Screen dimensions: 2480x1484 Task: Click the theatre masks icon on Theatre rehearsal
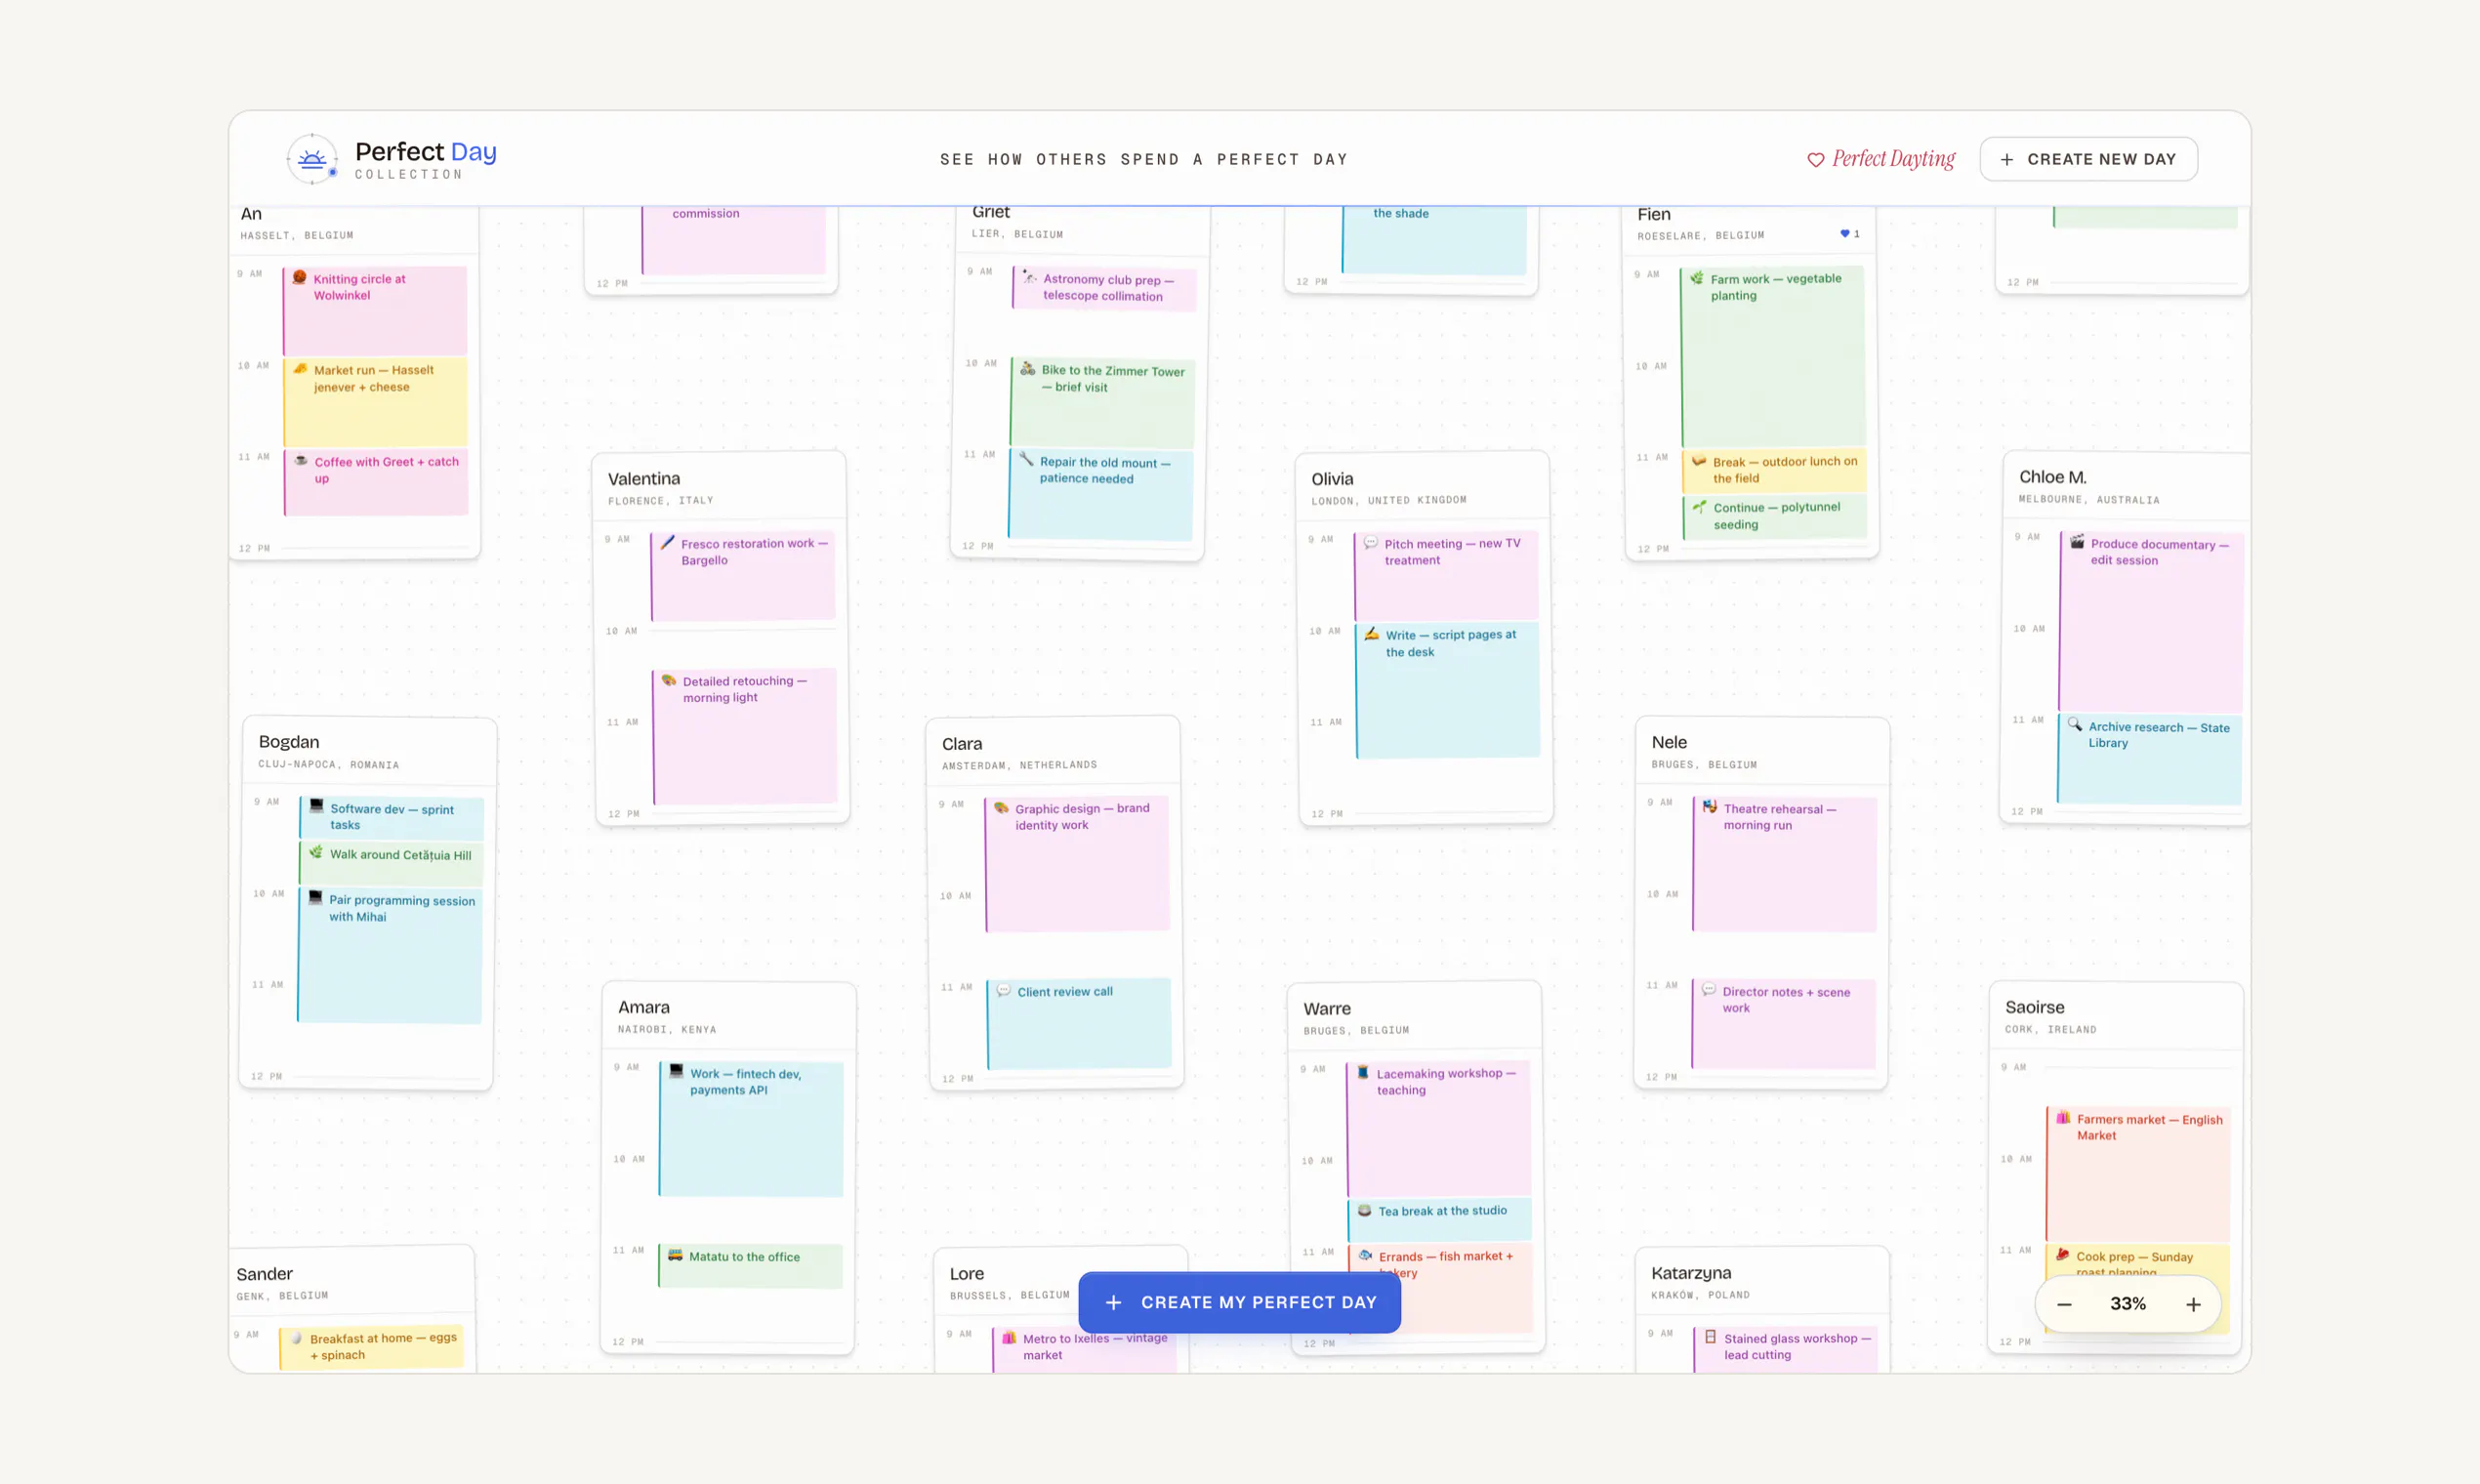[x=1710, y=807]
